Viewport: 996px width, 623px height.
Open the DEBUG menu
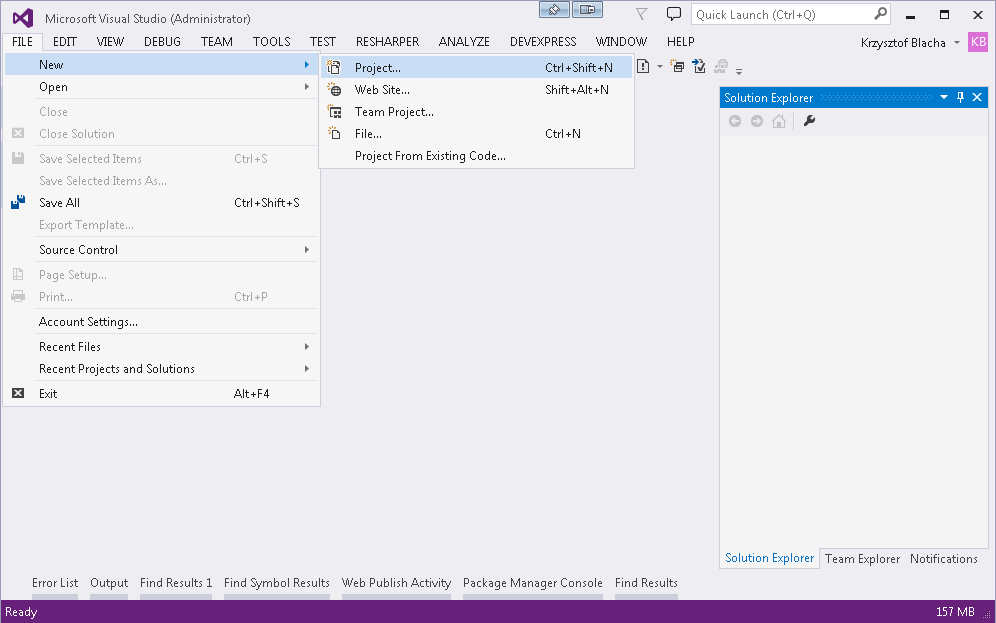tap(162, 42)
